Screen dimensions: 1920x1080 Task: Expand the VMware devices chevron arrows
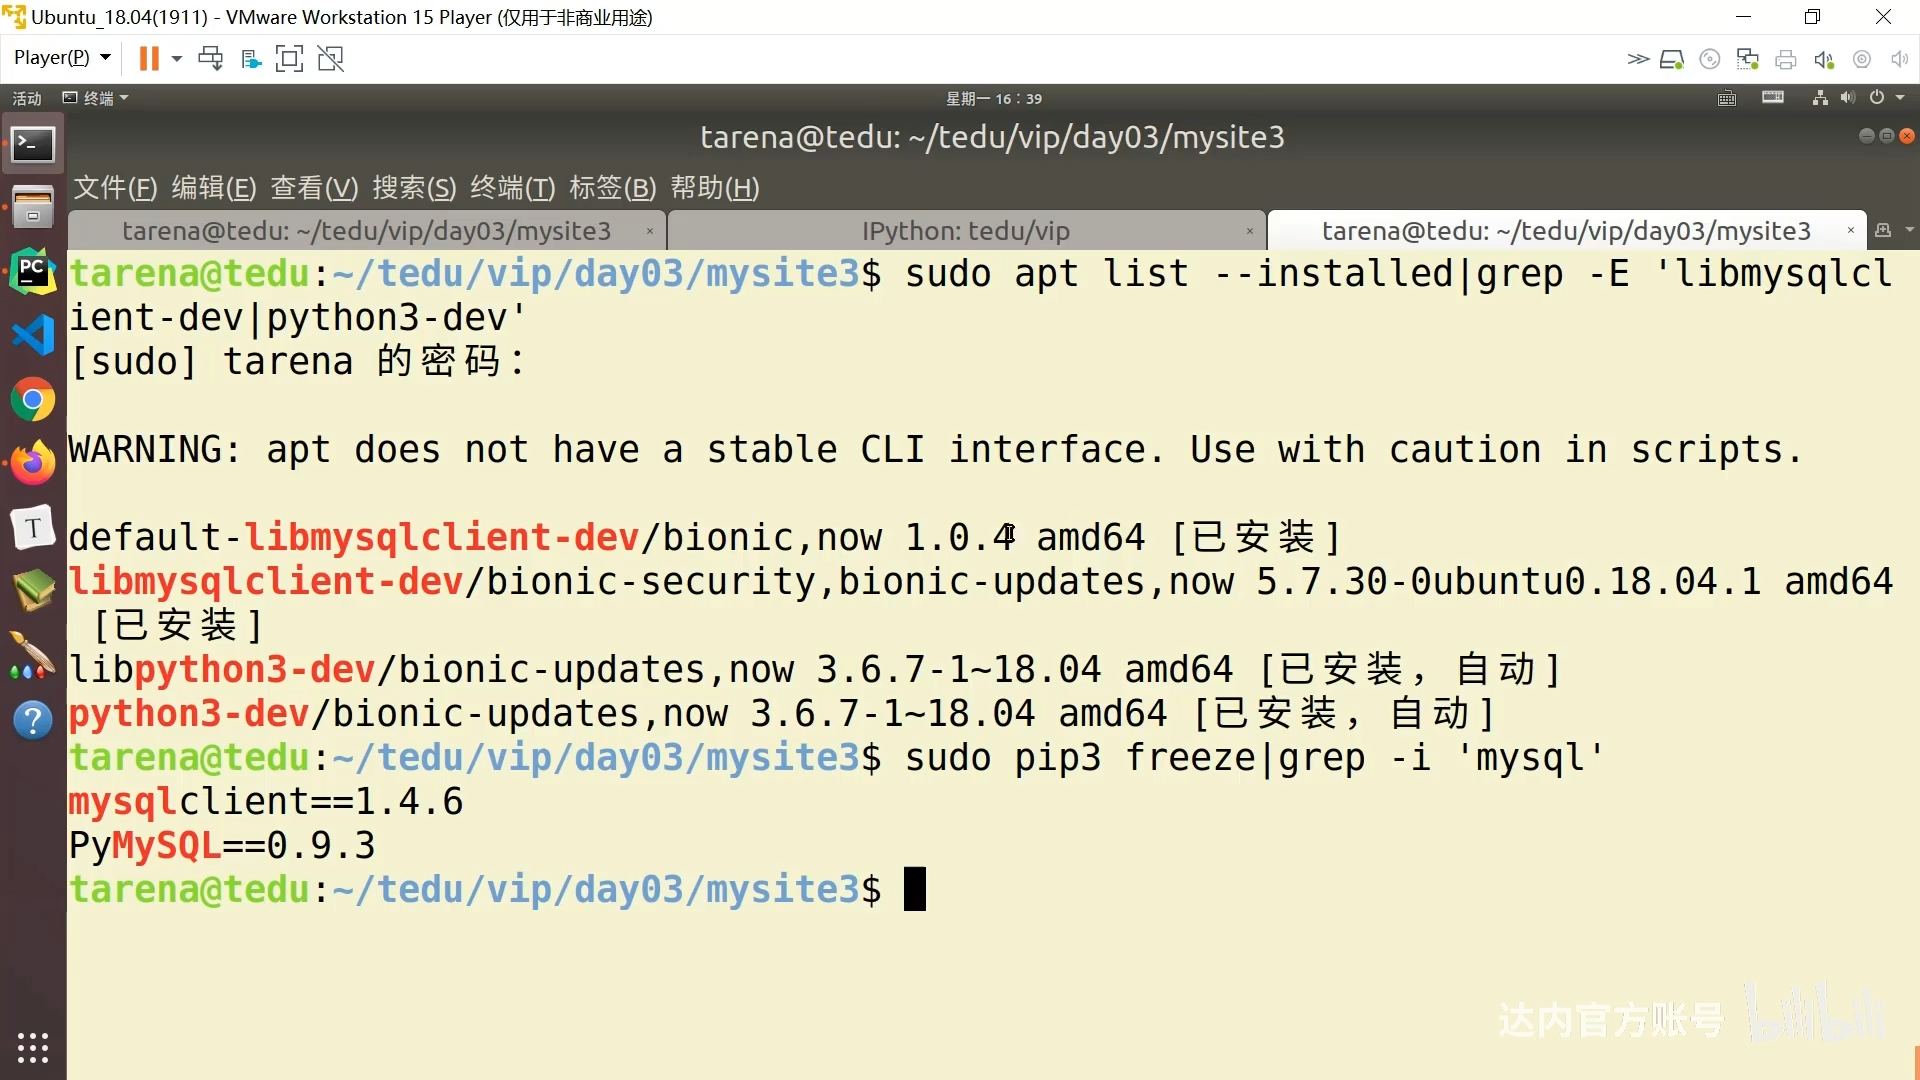pyautogui.click(x=1638, y=59)
